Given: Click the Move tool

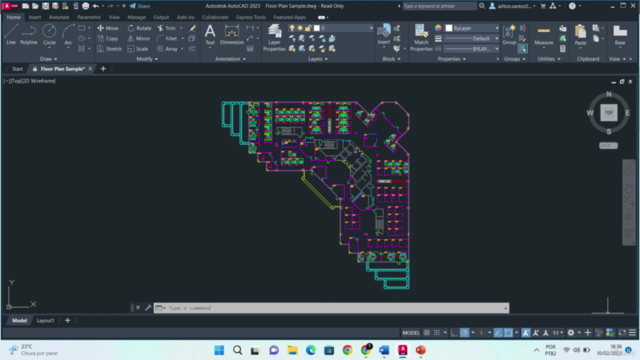Looking at the screenshot, I should (x=108, y=28).
